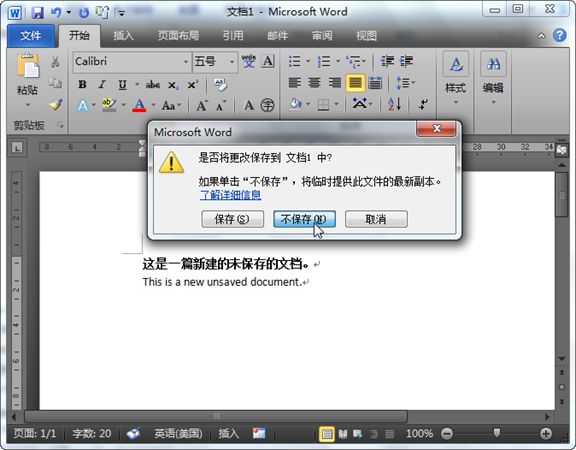Toggle superscript formatting
Viewport: 576px width, 450px height.
(192, 84)
